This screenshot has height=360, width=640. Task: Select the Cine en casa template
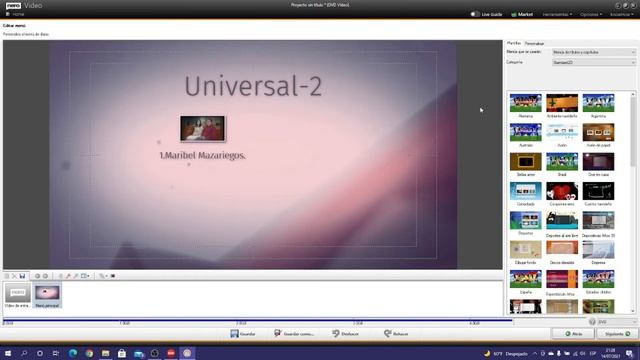[x=598, y=164]
